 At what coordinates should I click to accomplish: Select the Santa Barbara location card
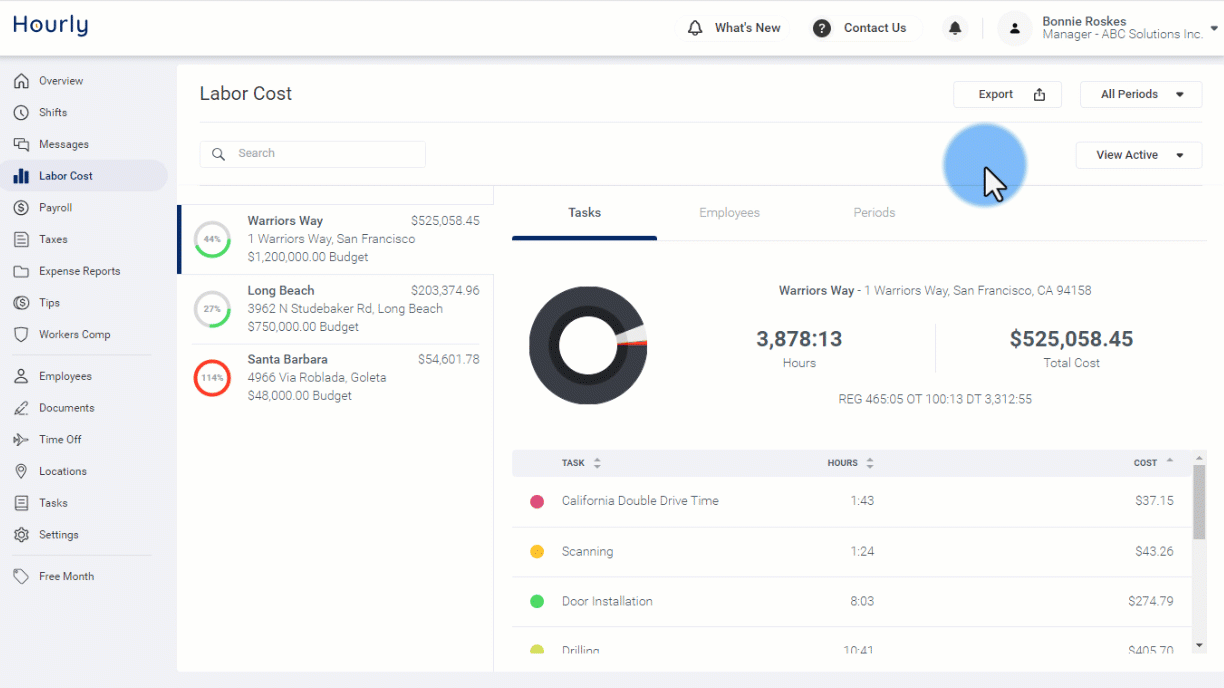tap(335, 378)
